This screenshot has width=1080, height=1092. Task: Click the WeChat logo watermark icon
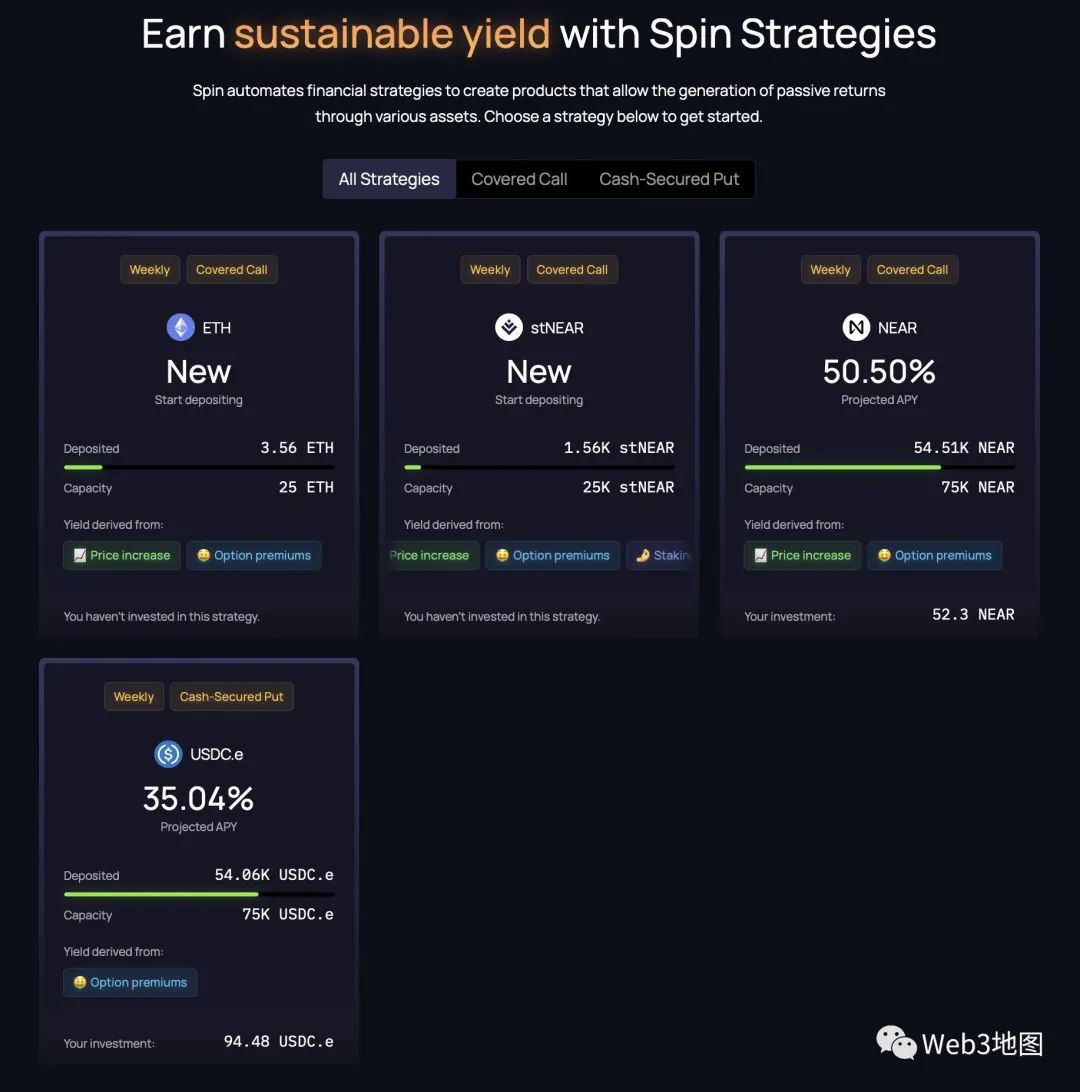point(896,1043)
